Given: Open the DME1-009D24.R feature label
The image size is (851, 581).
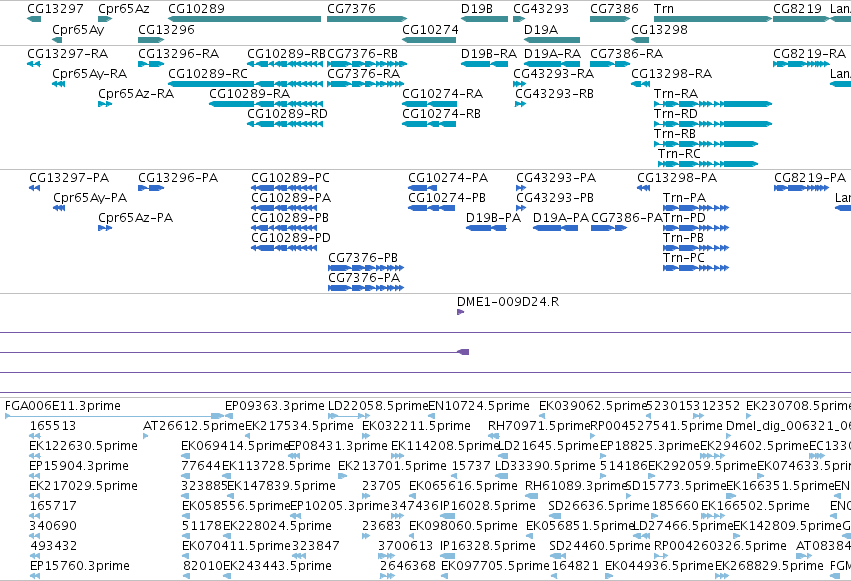Looking at the screenshot, I should (x=508, y=302).
